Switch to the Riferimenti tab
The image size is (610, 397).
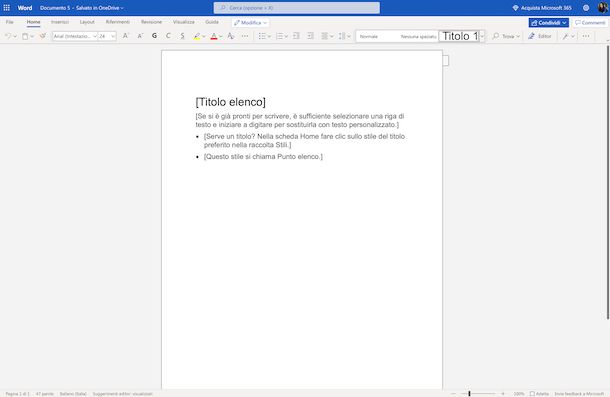(x=118, y=22)
